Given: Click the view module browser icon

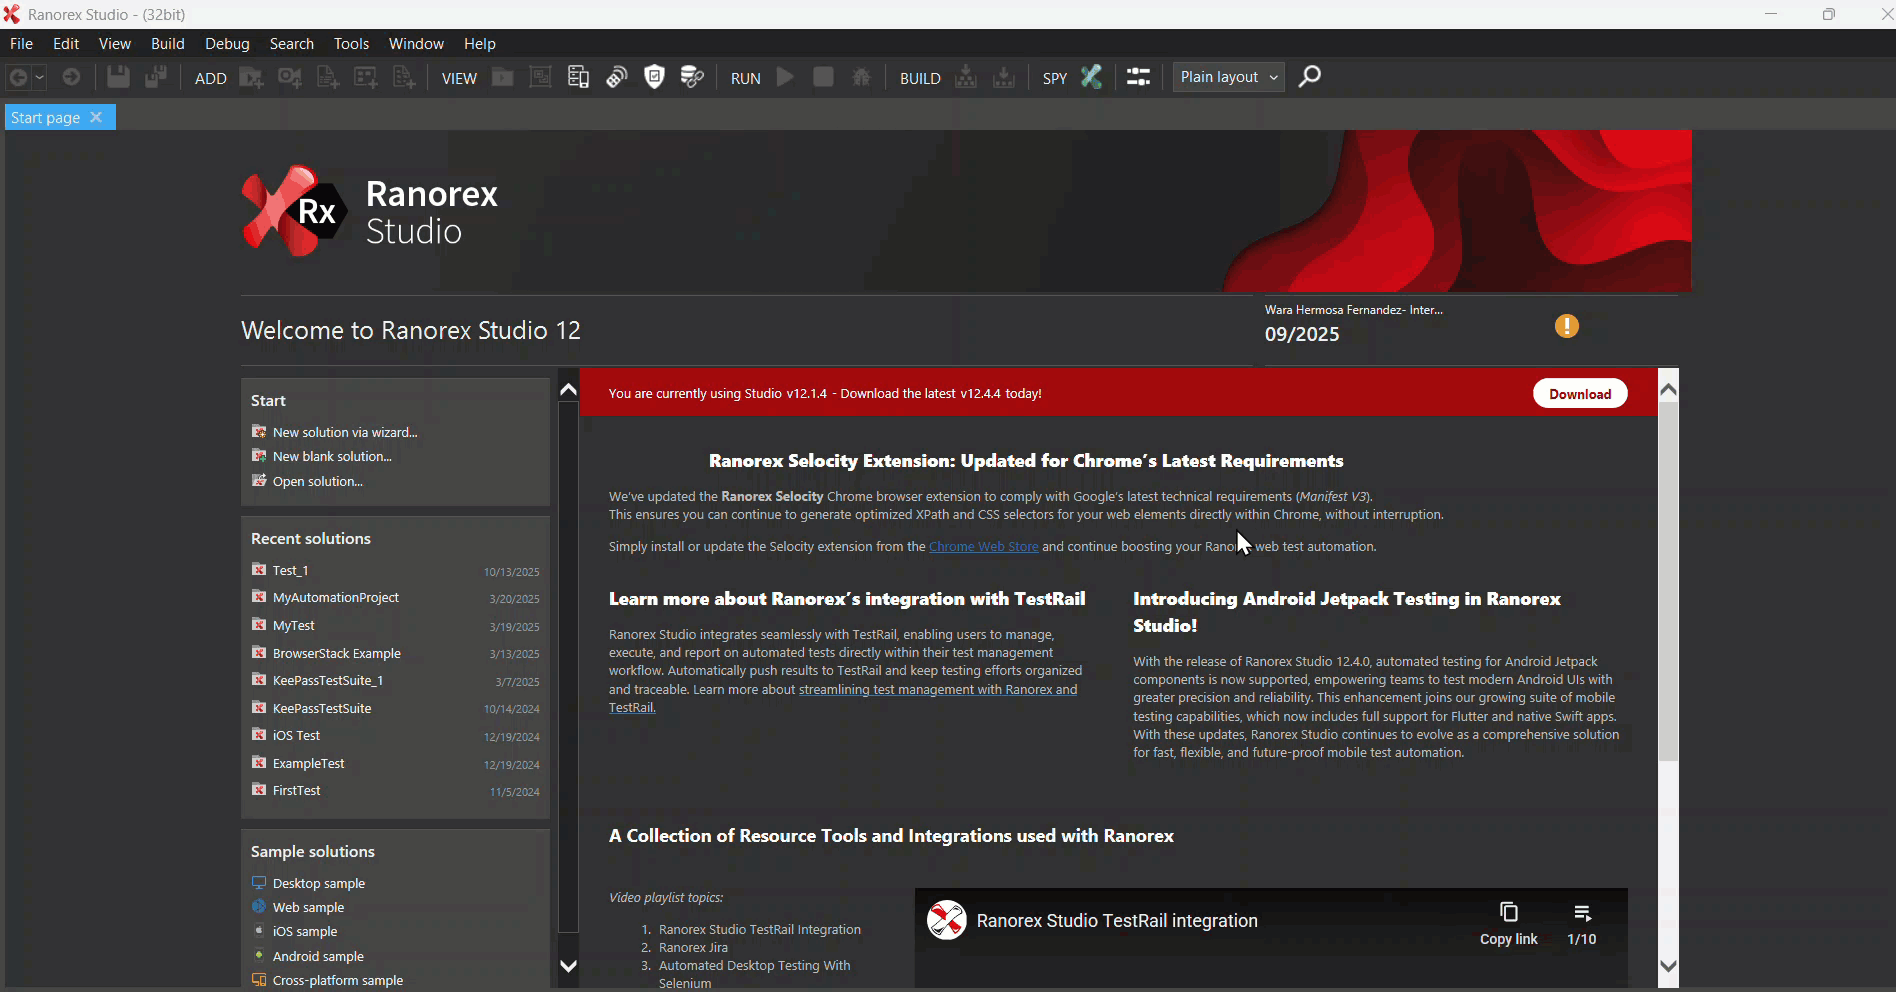Looking at the screenshot, I should [x=540, y=77].
